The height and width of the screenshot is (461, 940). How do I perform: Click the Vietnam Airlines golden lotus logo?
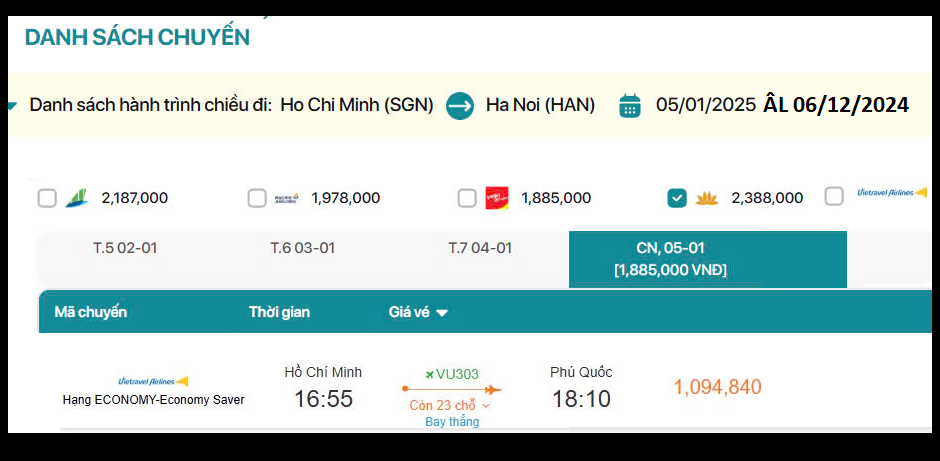(x=707, y=198)
